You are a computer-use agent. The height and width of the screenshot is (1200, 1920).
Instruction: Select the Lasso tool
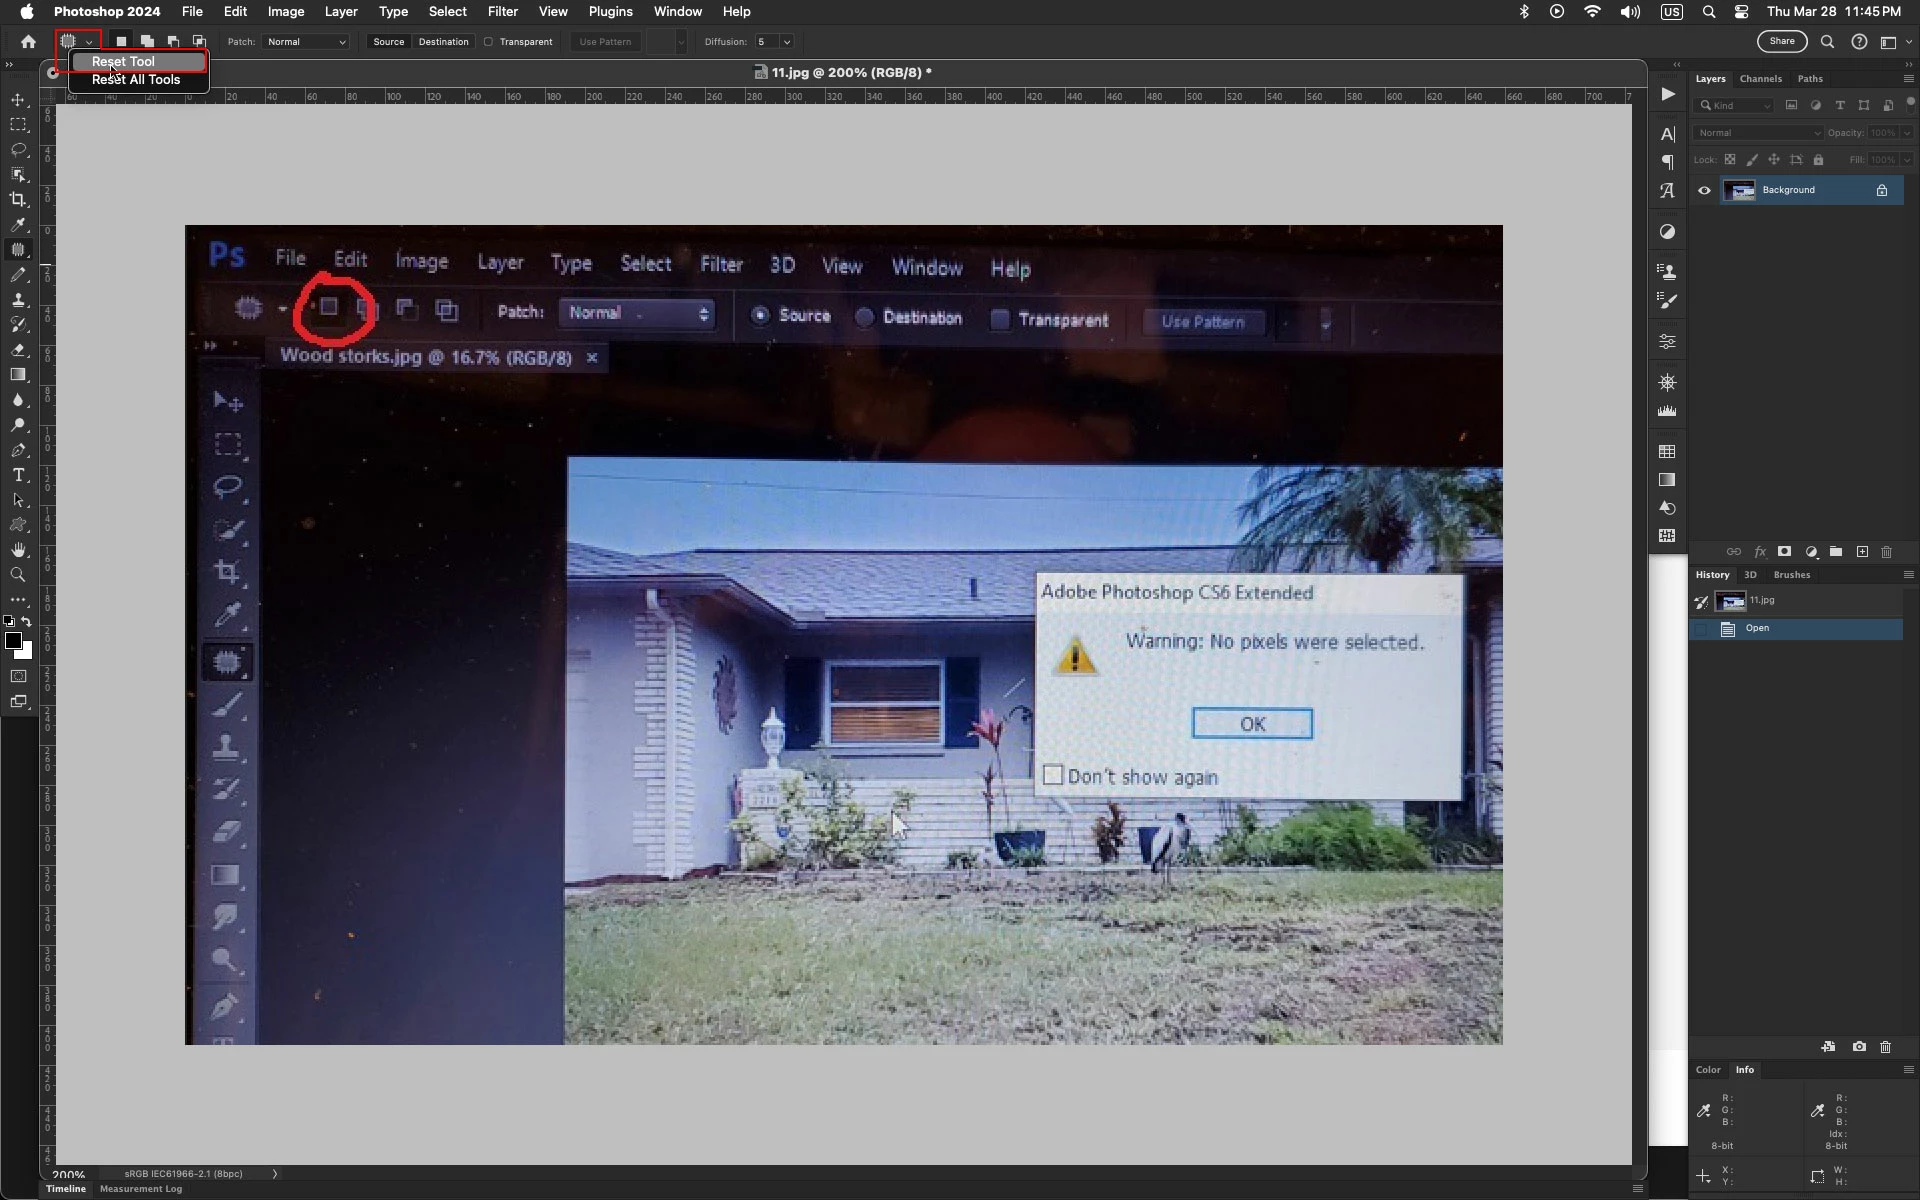18,150
